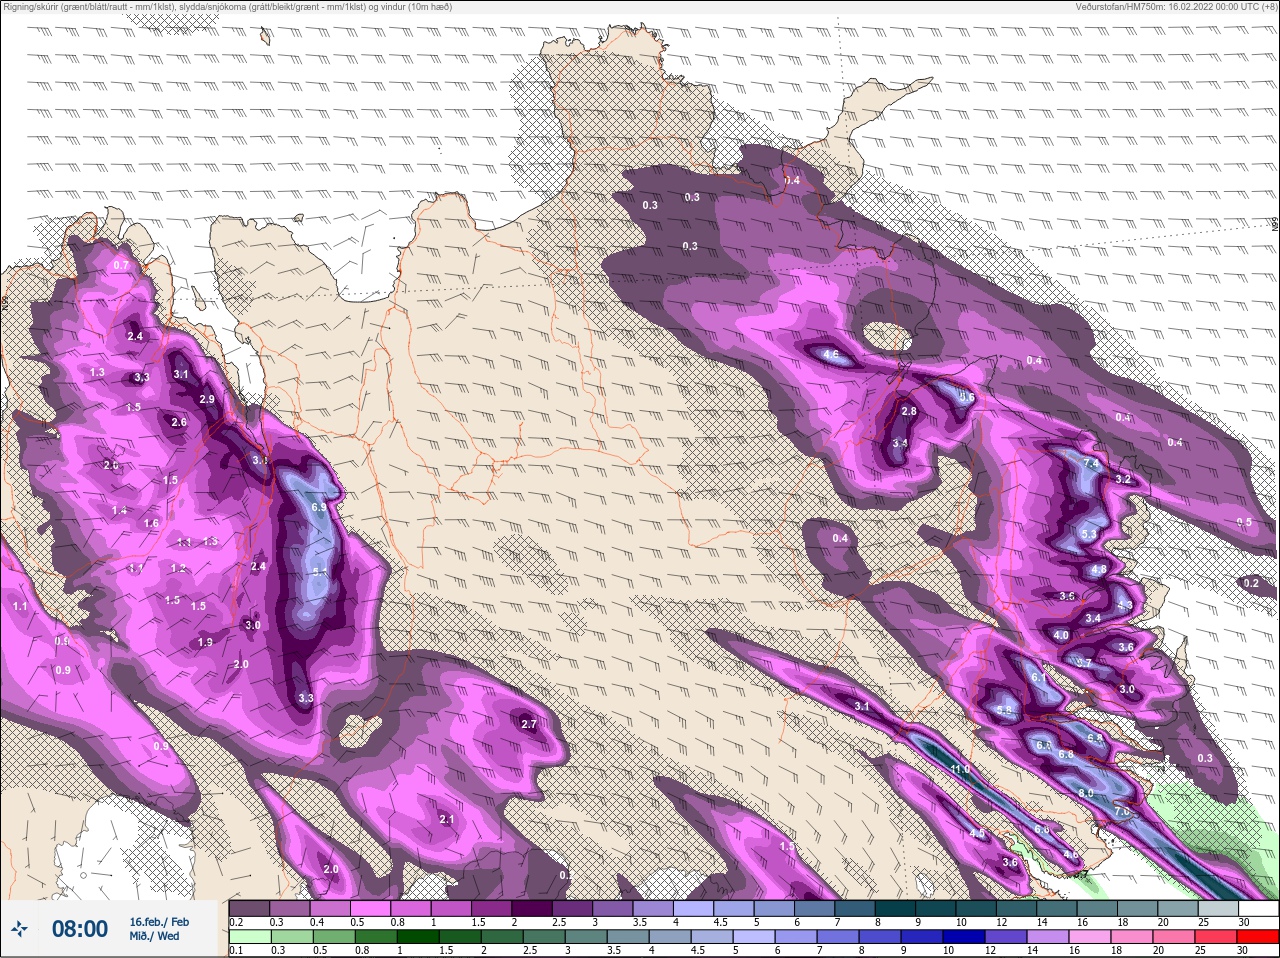Click the 2.8 precipitation value on the map
The width and height of the screenshot is (1280, 958).
tap(909, 411)
